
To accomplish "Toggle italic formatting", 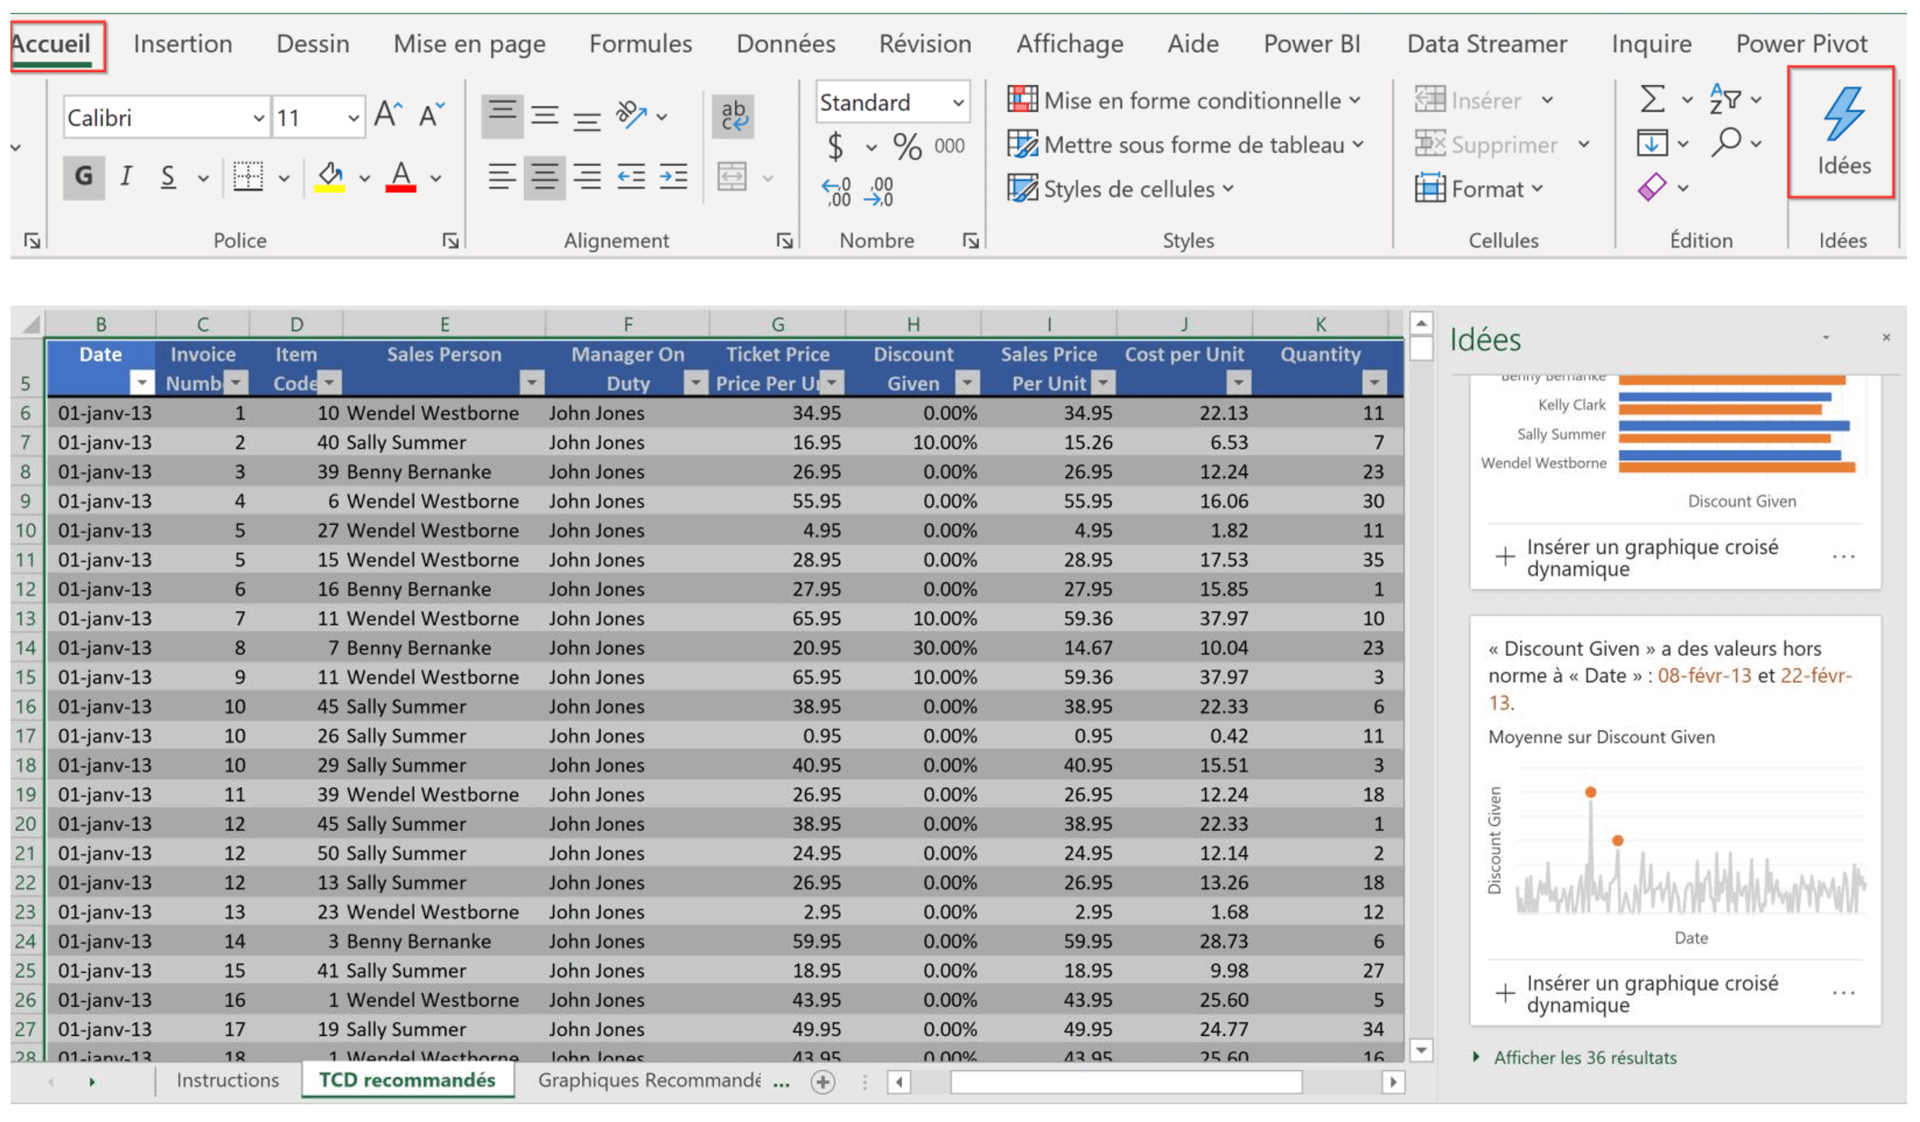I will click(126, 177).
